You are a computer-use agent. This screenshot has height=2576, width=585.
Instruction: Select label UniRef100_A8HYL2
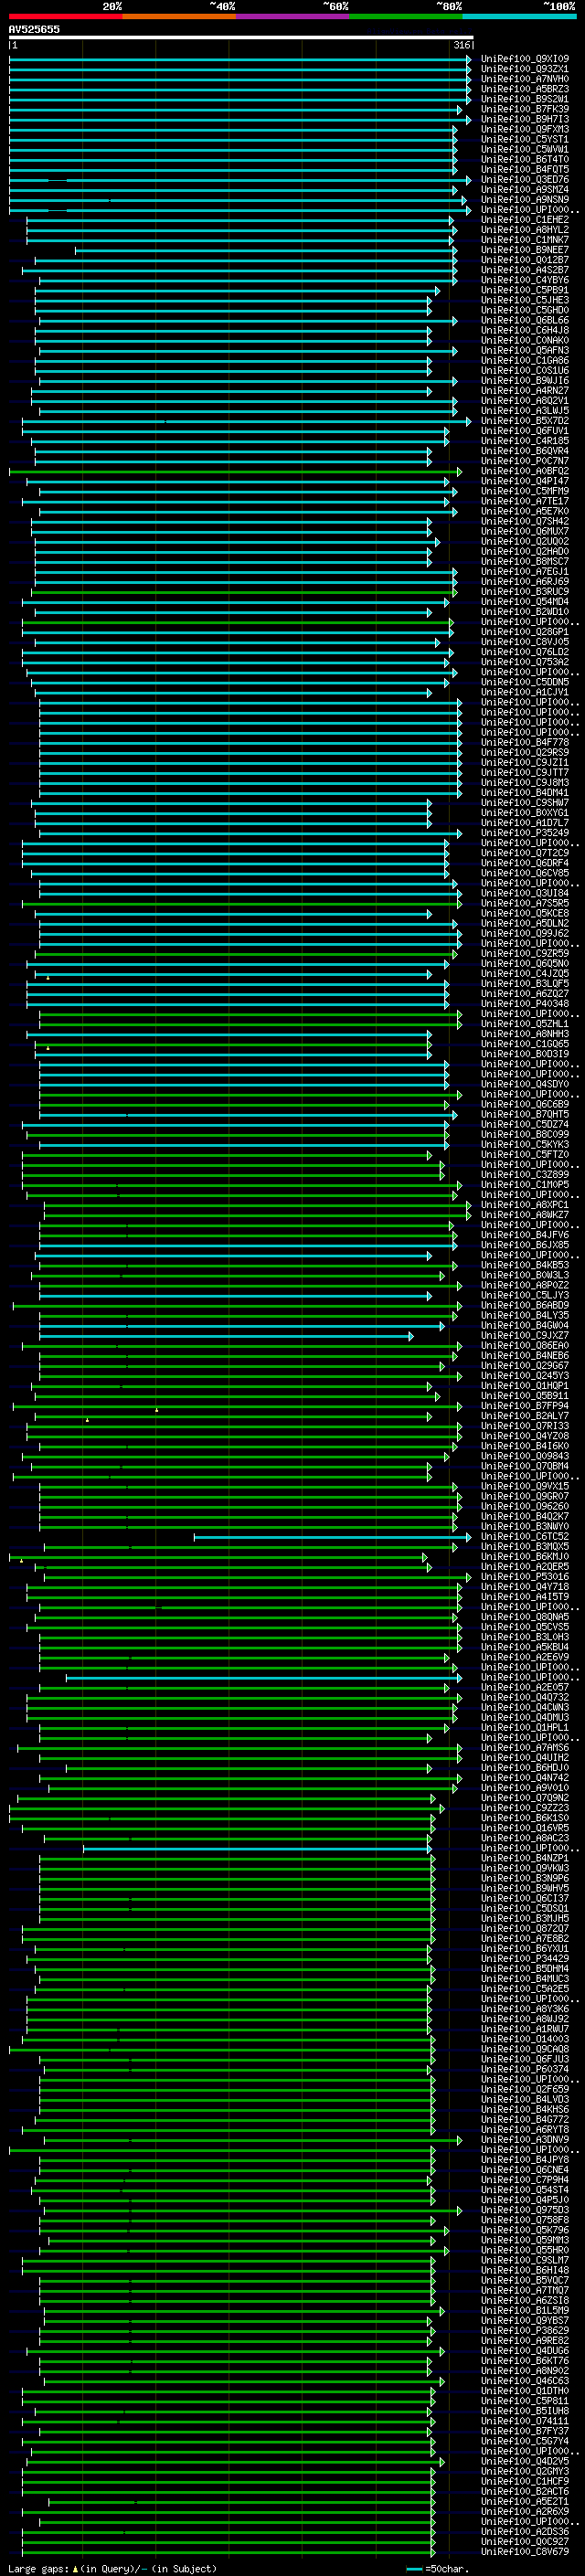pos(525,230)
